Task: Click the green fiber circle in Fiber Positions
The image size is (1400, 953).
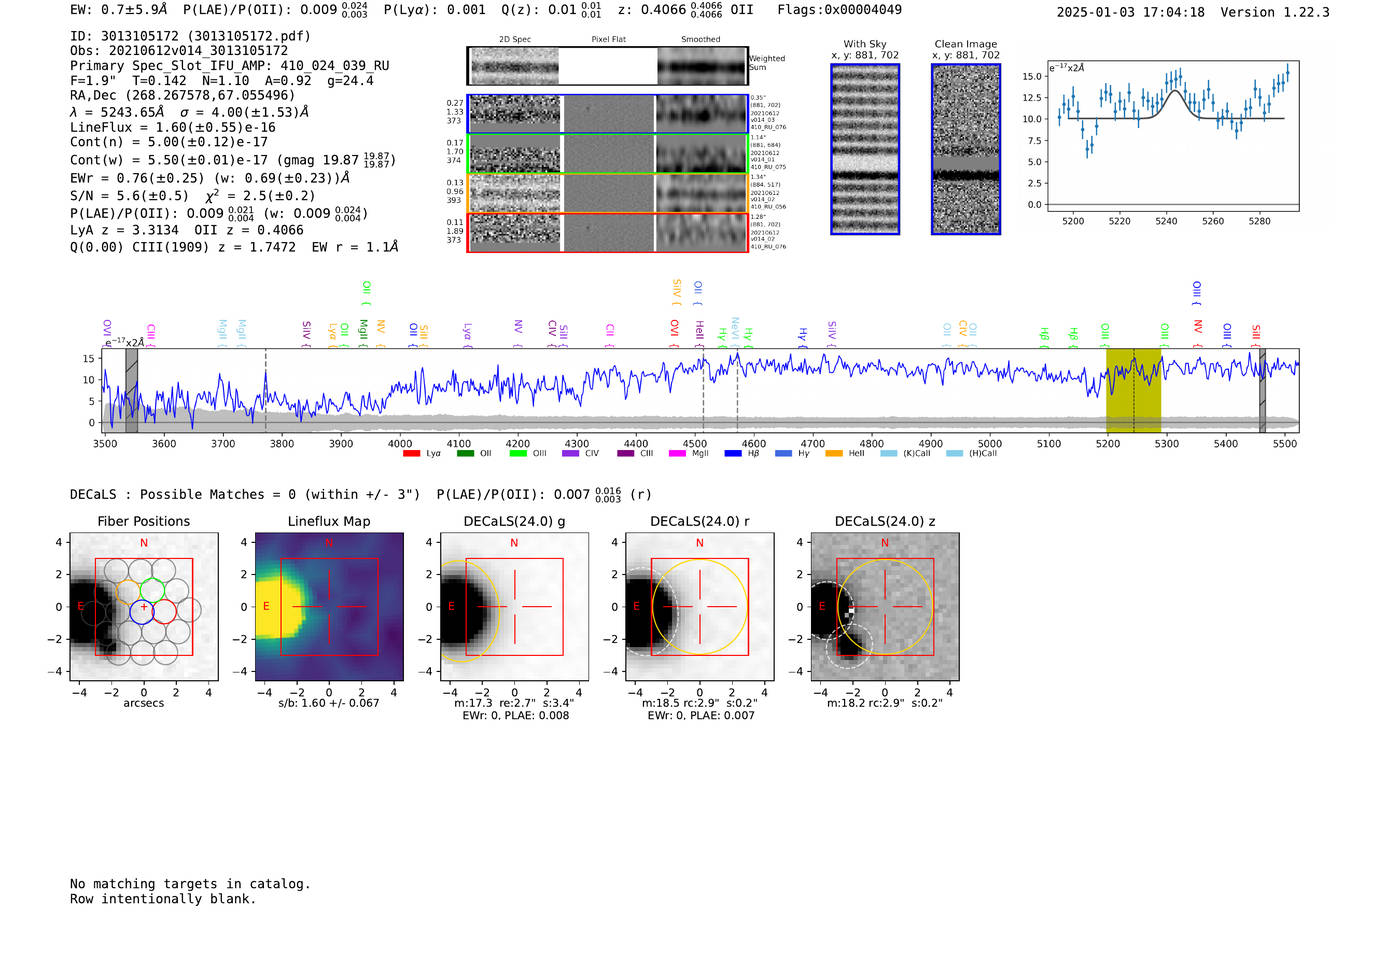Action: [x=153, y=589]
